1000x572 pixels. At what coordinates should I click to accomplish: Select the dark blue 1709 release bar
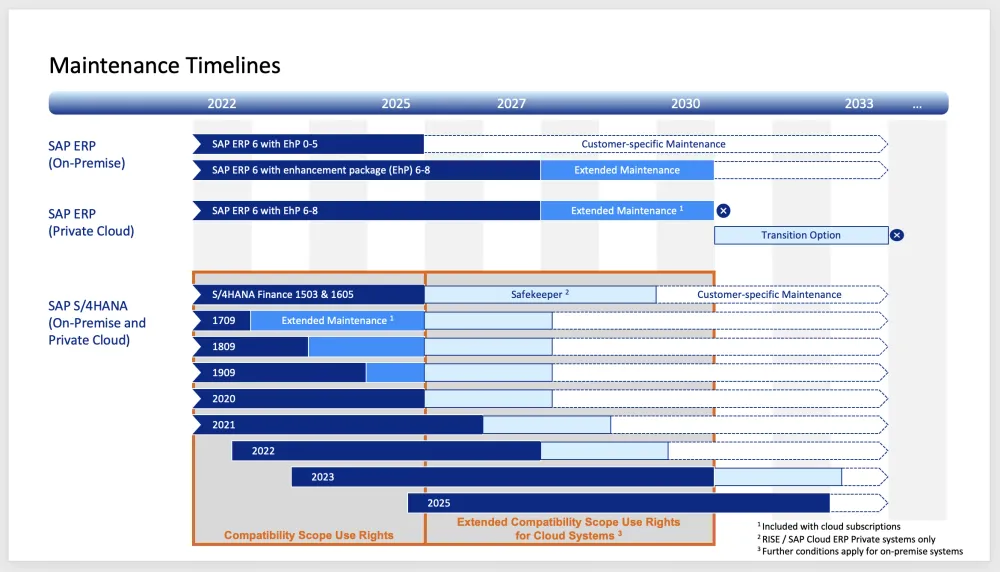coord(221,320)
